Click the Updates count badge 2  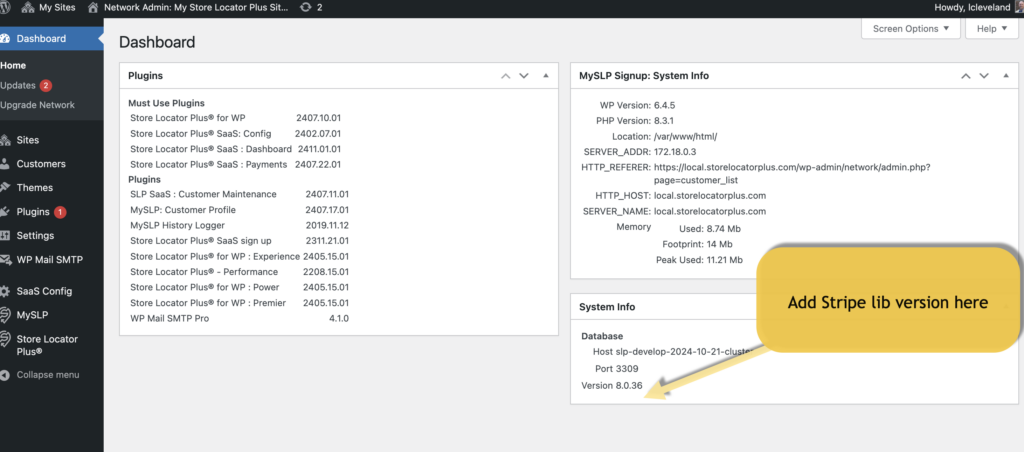[46, 86]
